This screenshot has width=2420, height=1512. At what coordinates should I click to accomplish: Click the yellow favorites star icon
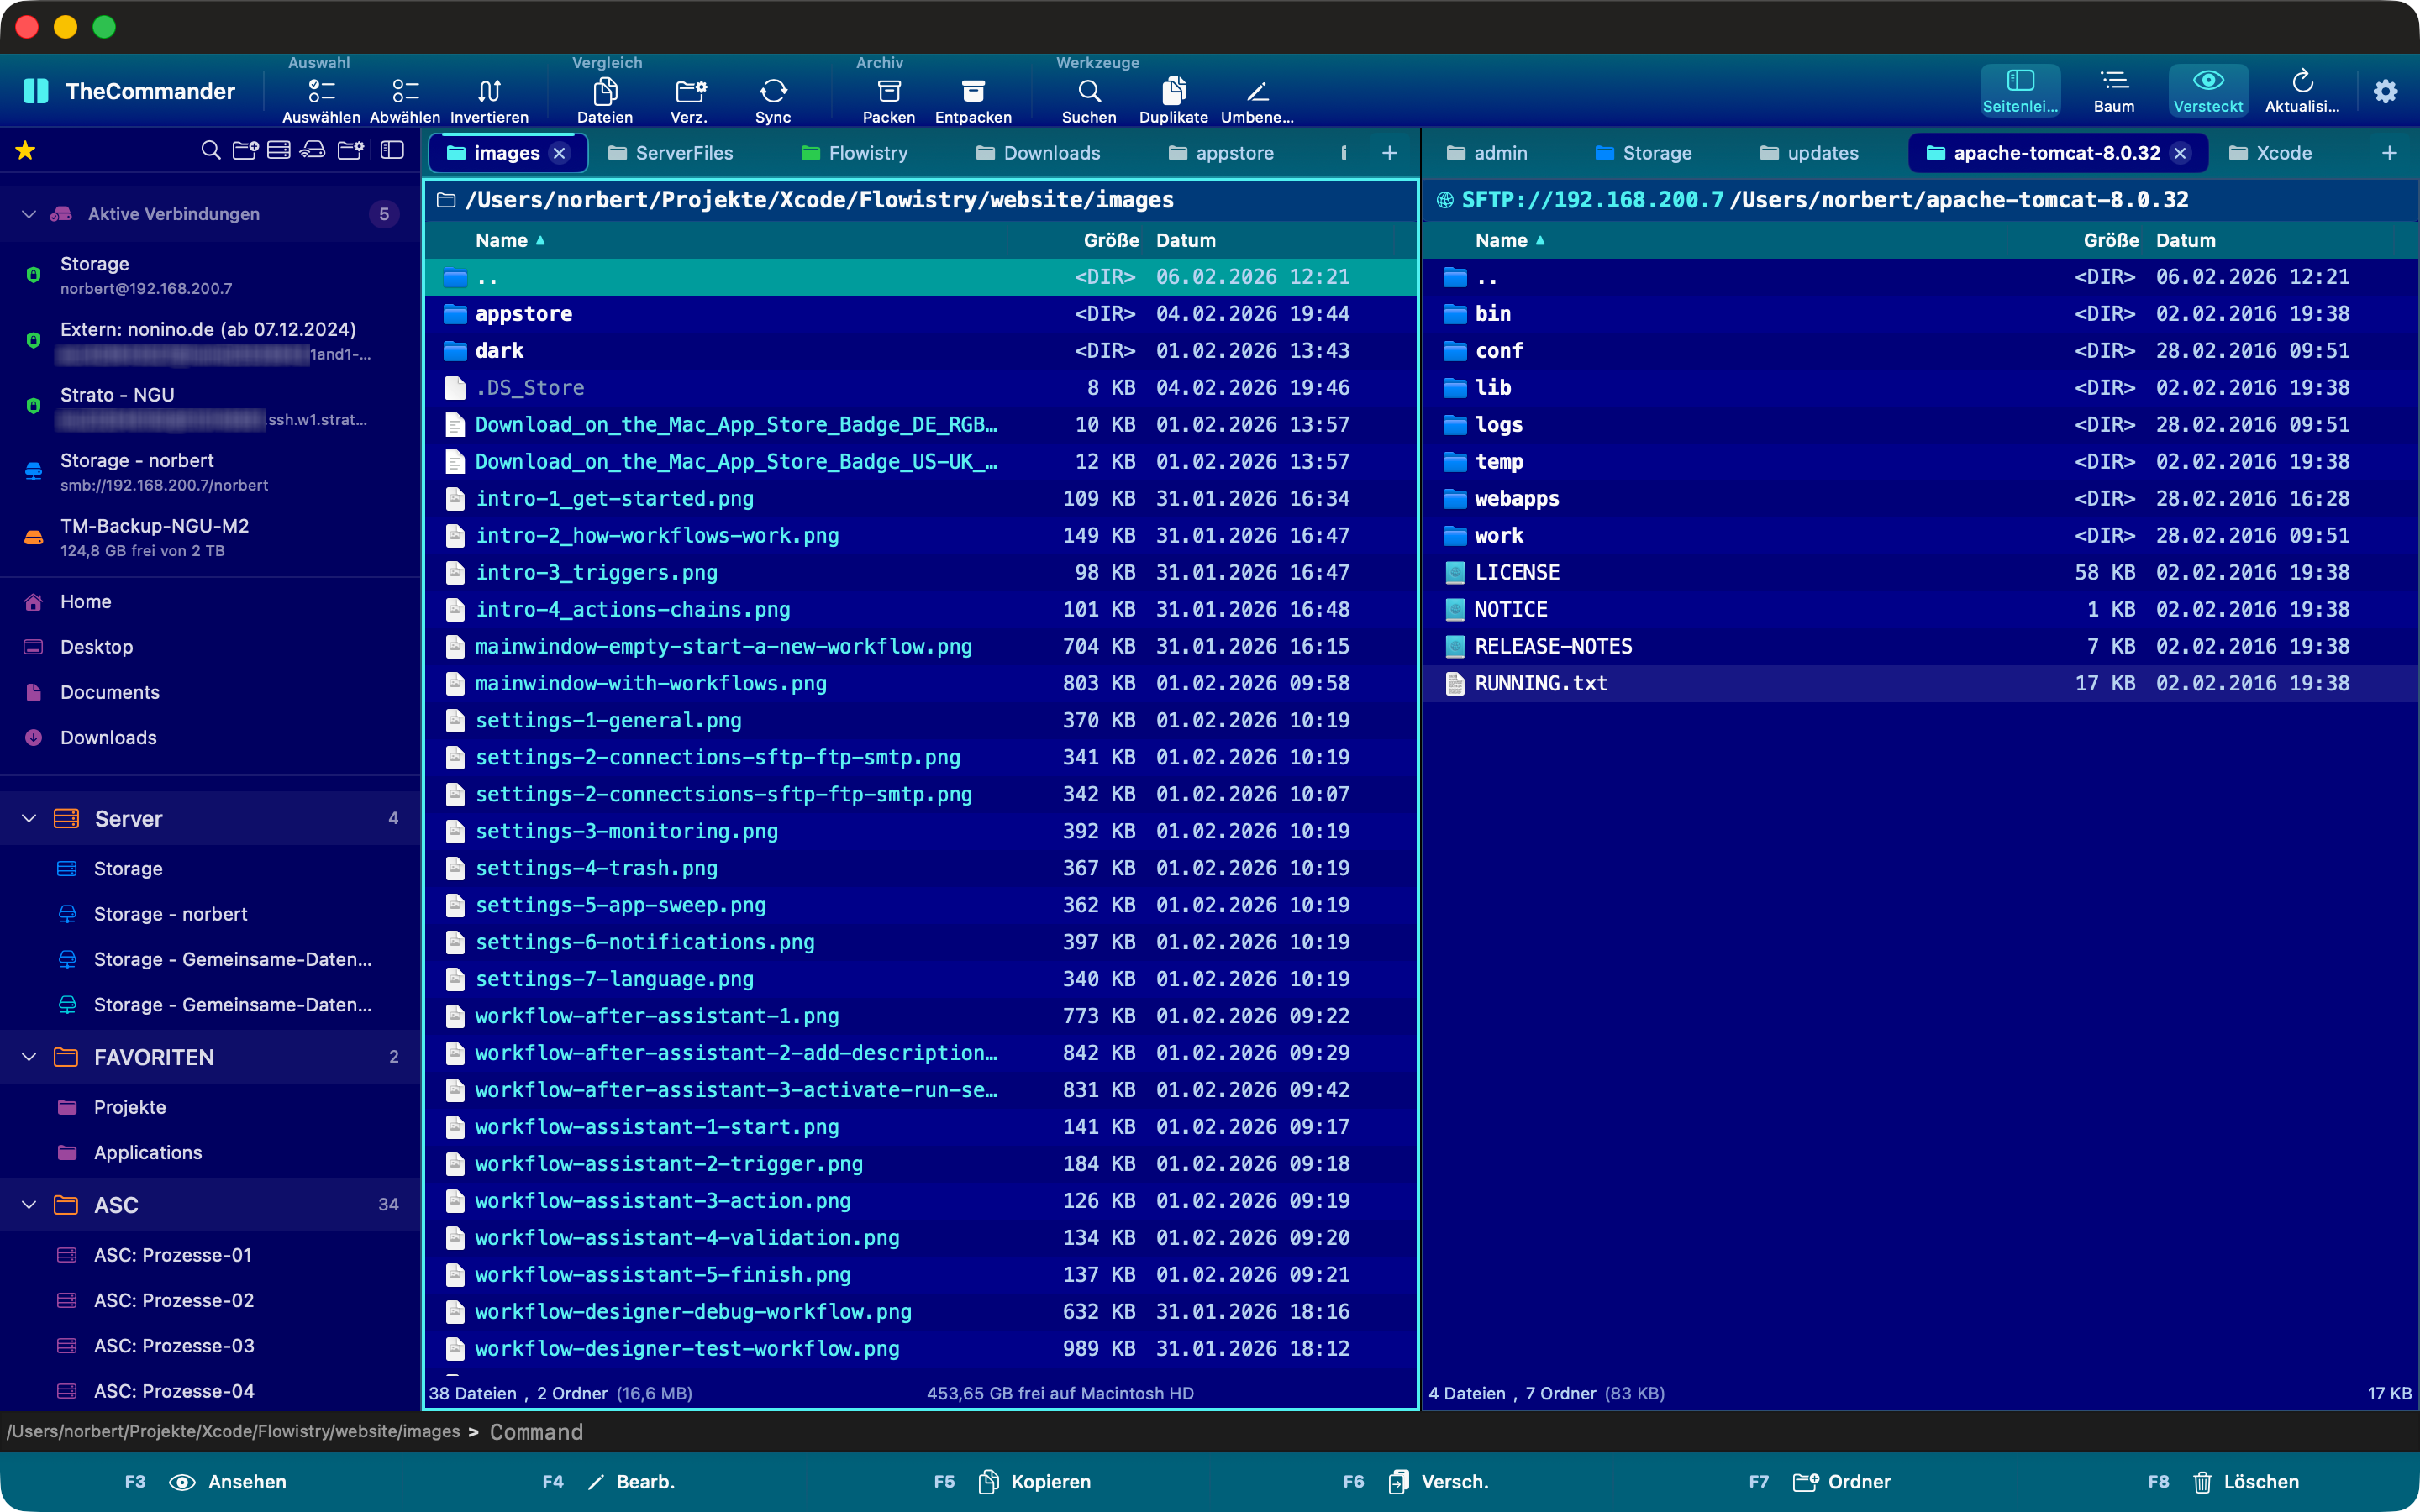[x=25, y=151]
